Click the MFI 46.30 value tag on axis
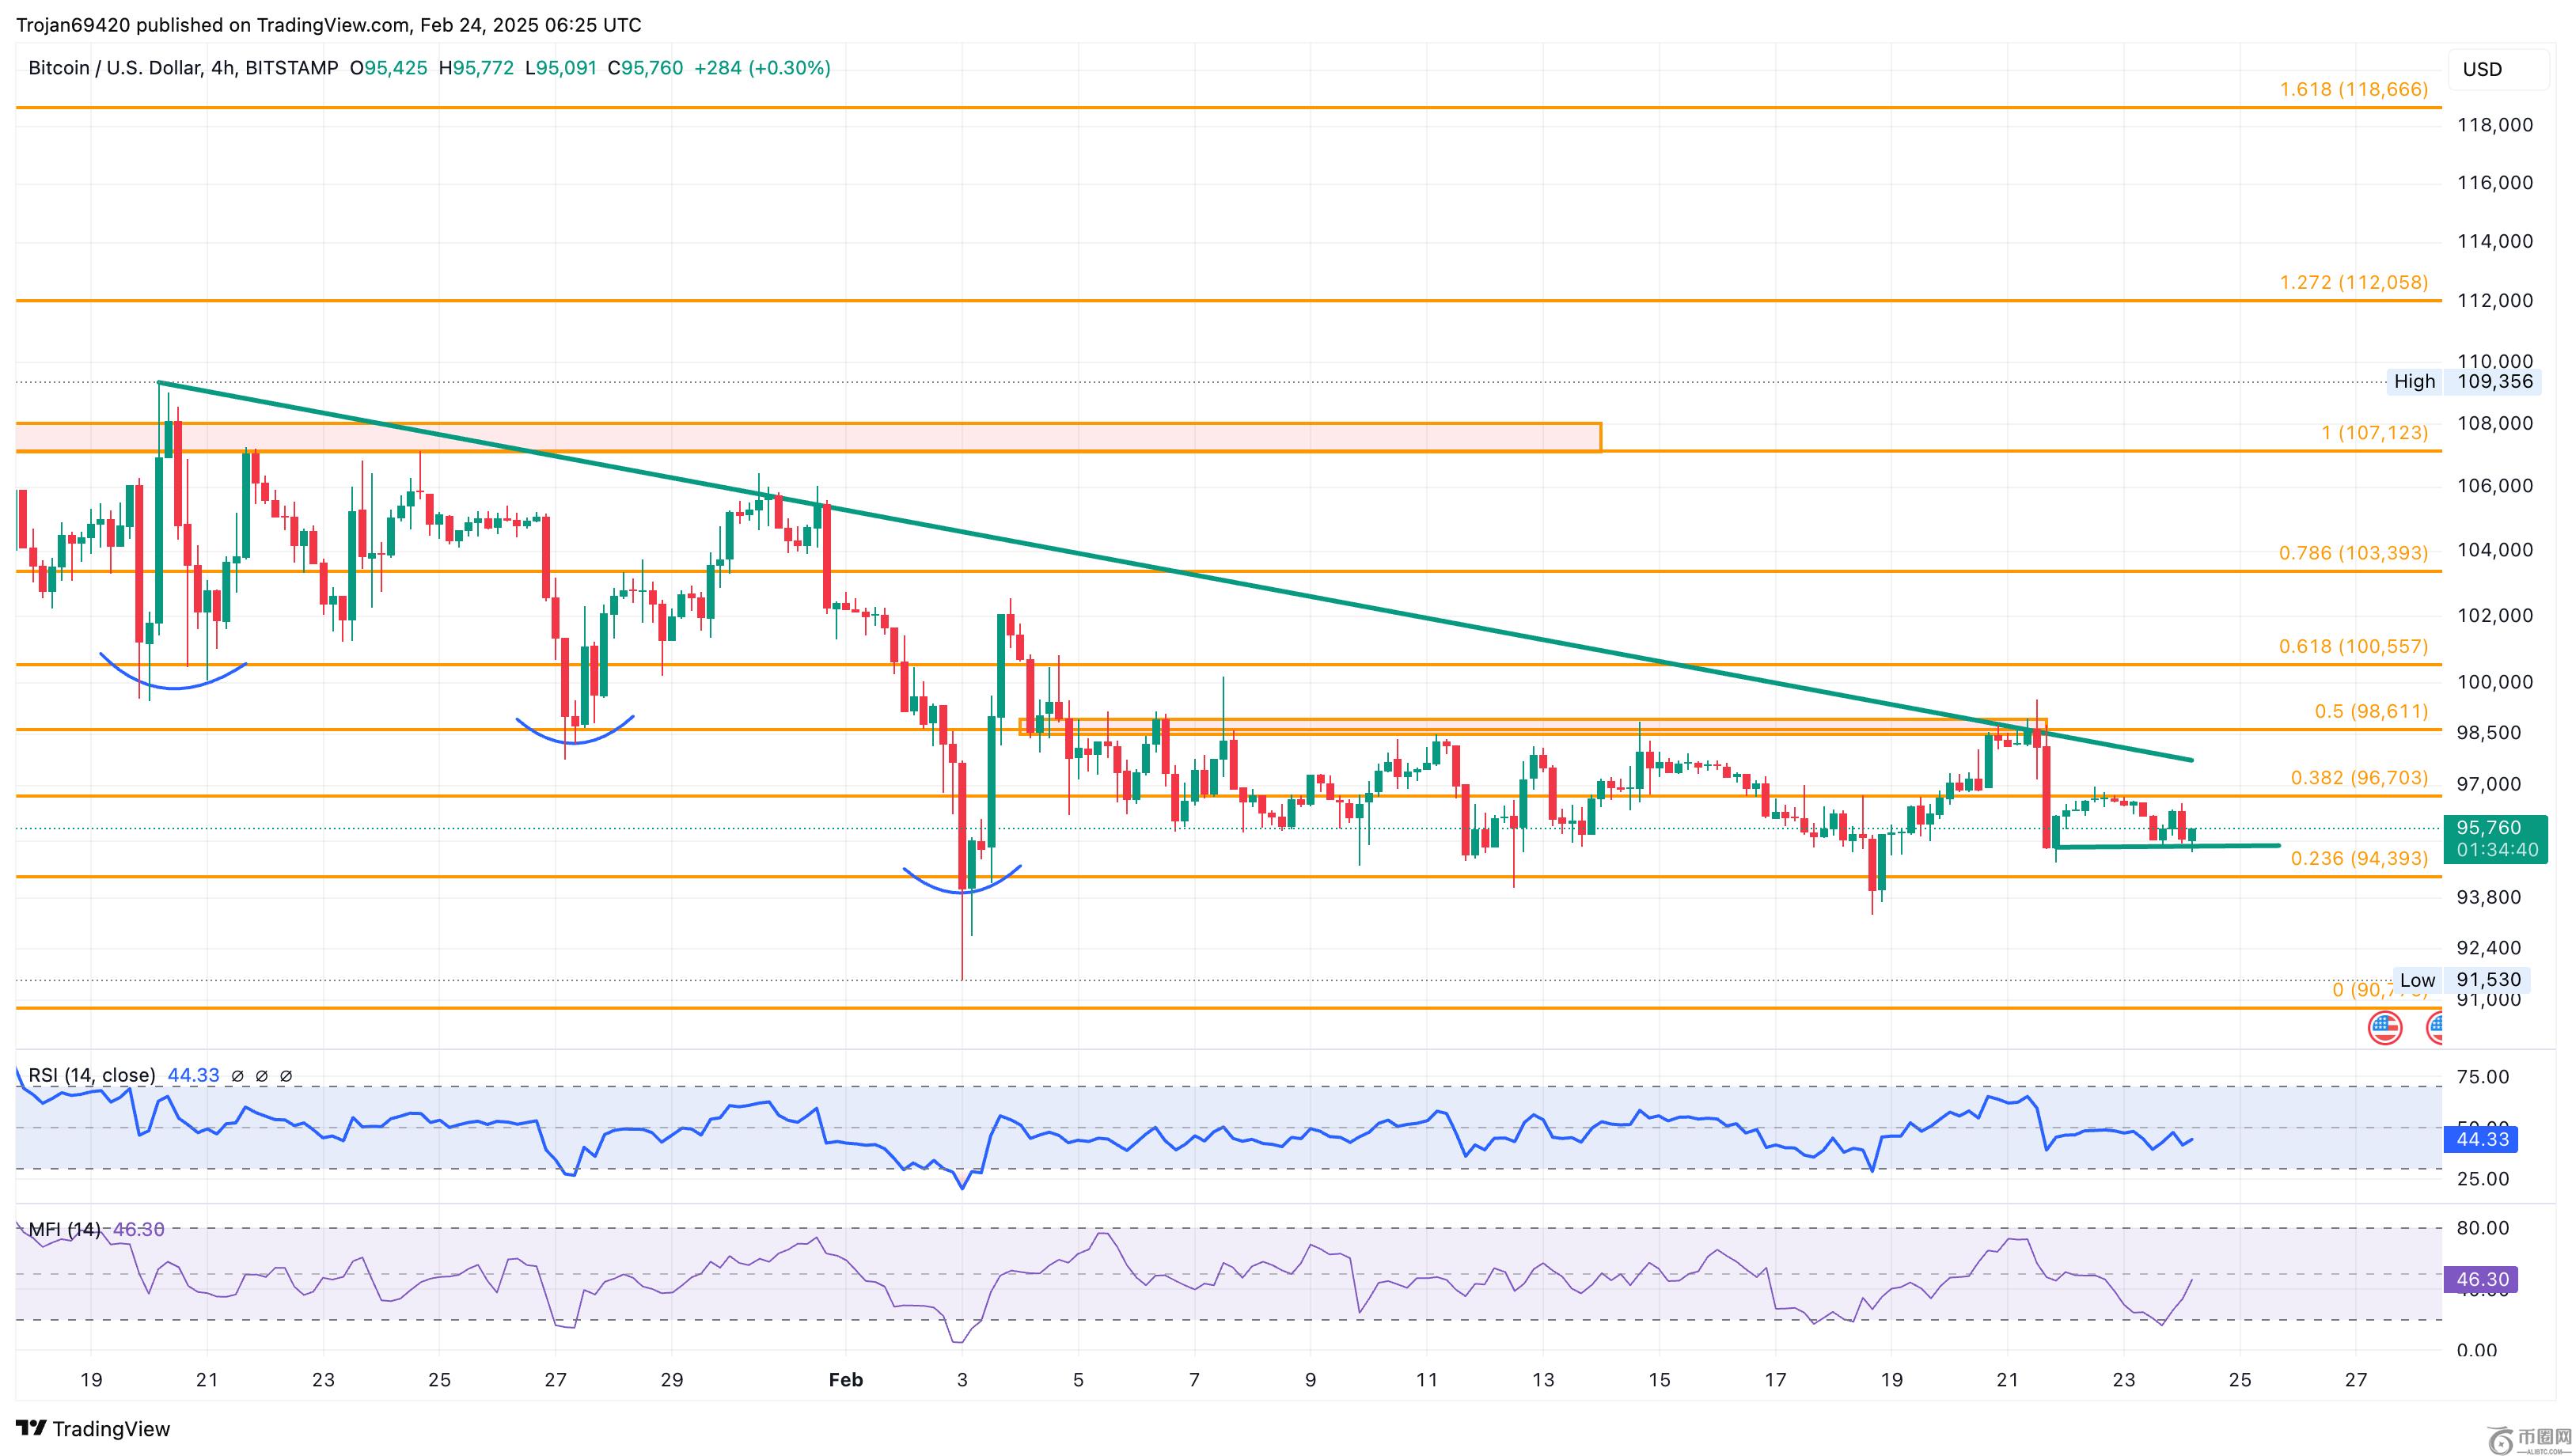Viewport: 2572px width, 1456px height. [2482, 1279]
